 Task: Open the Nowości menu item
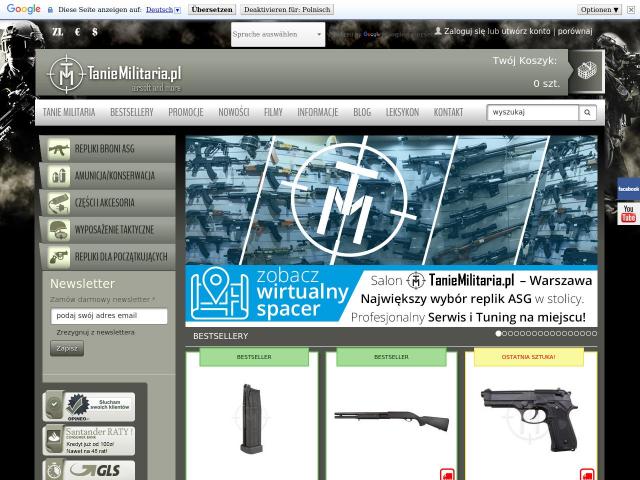coord(234,112)
